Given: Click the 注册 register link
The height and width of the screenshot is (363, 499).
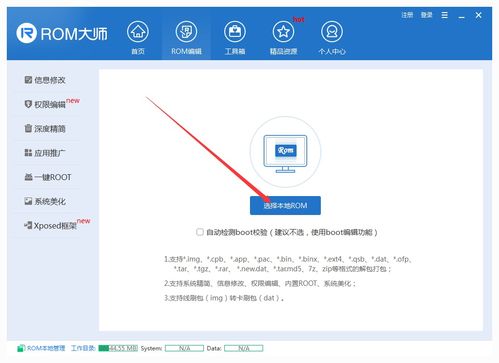Looking at the screenshot, I should [x=407, y=15].
